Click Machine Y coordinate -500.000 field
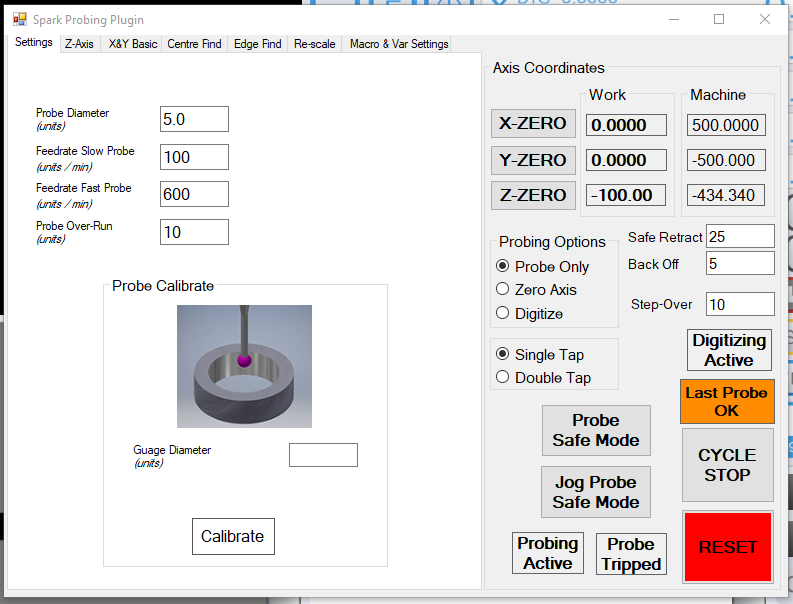This screenshot has height=604, width=793. (726, 160)
